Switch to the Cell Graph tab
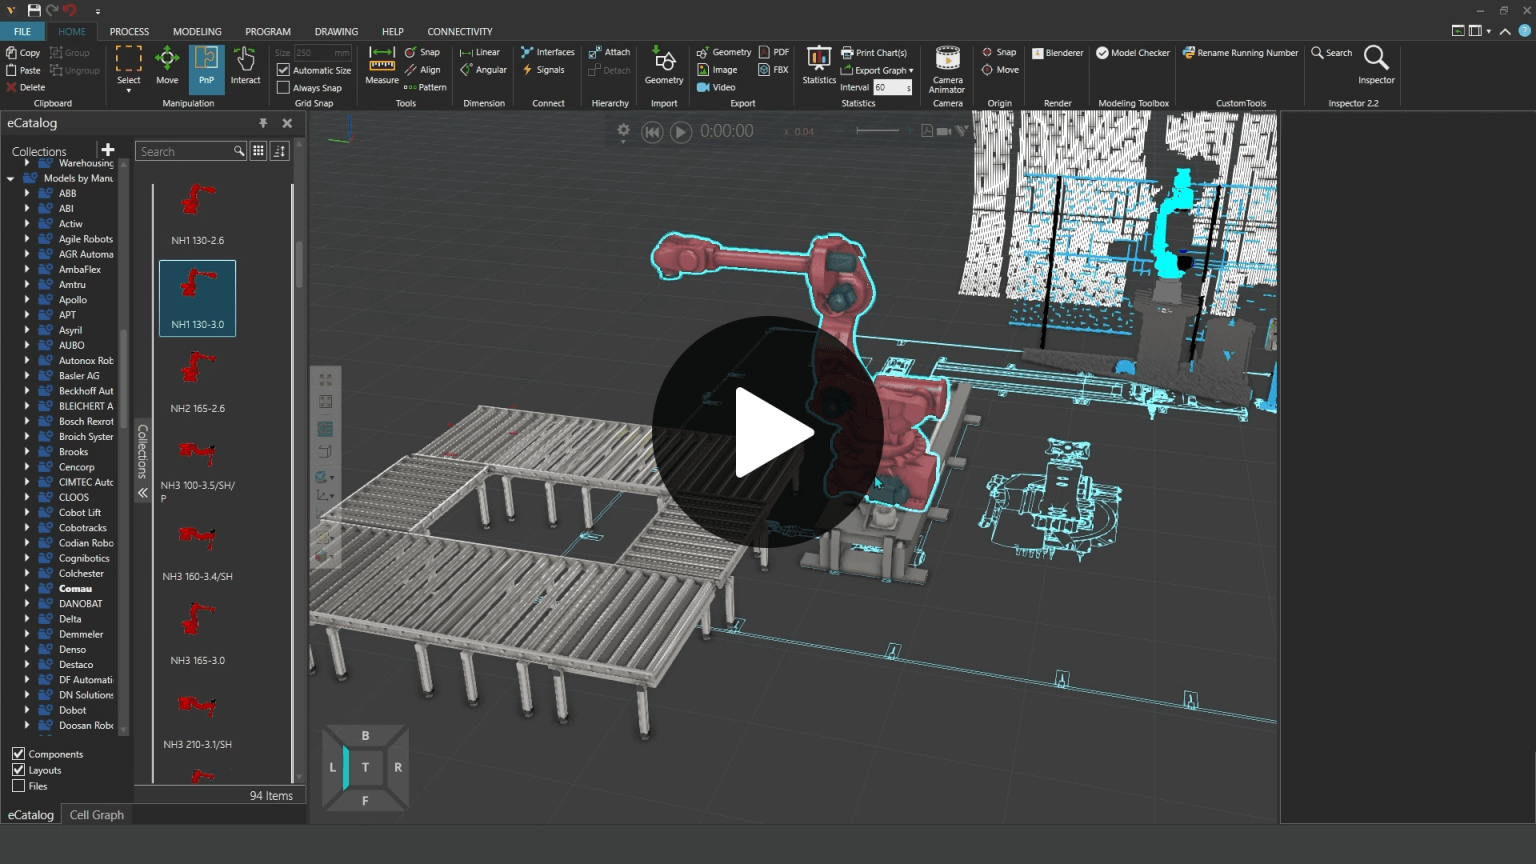Image resolution: width=1536 pixels, height=864 pixels. (x=97, y=815)
